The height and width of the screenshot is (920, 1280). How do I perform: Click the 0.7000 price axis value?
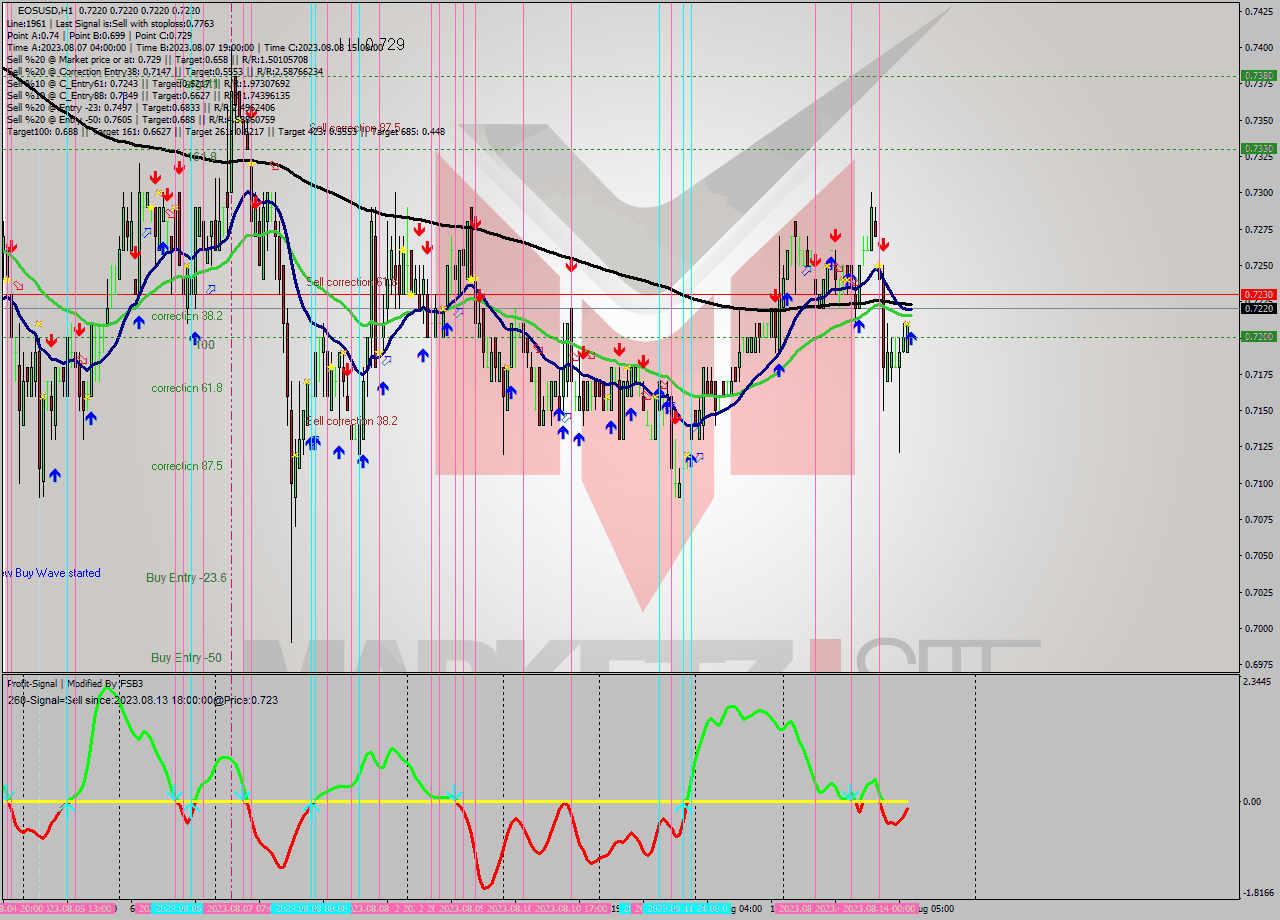(1258, 629)
